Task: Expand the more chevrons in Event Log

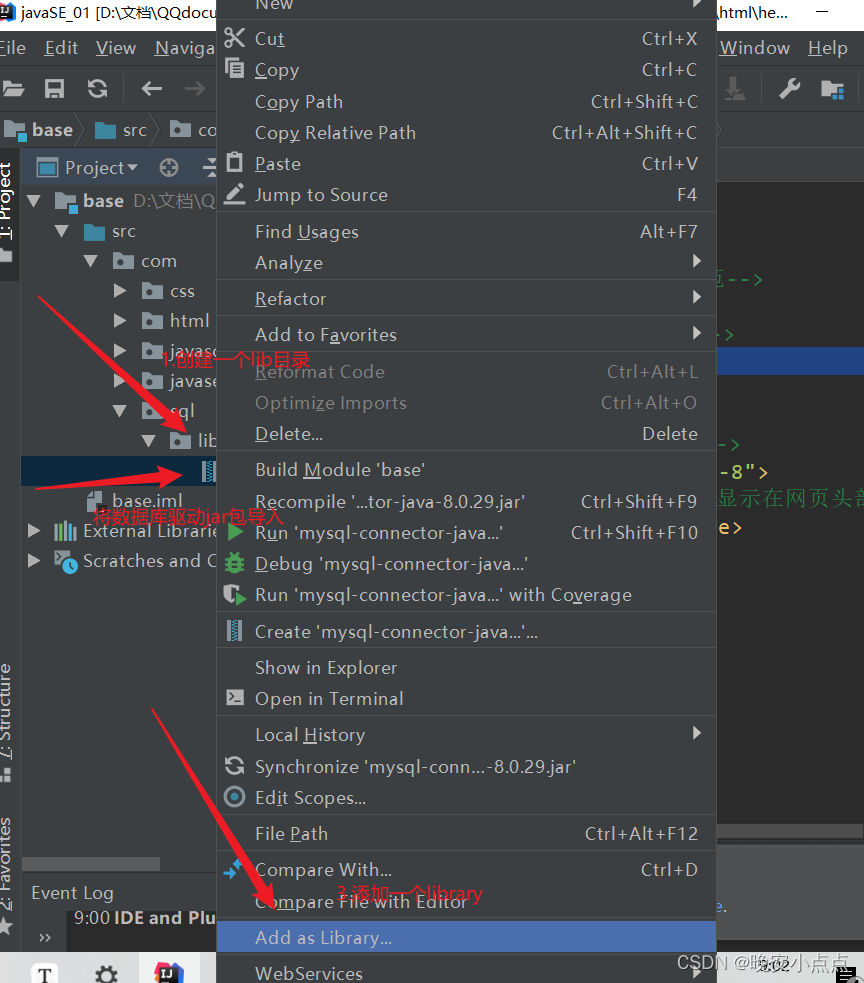Action: (x=45, y=937)
